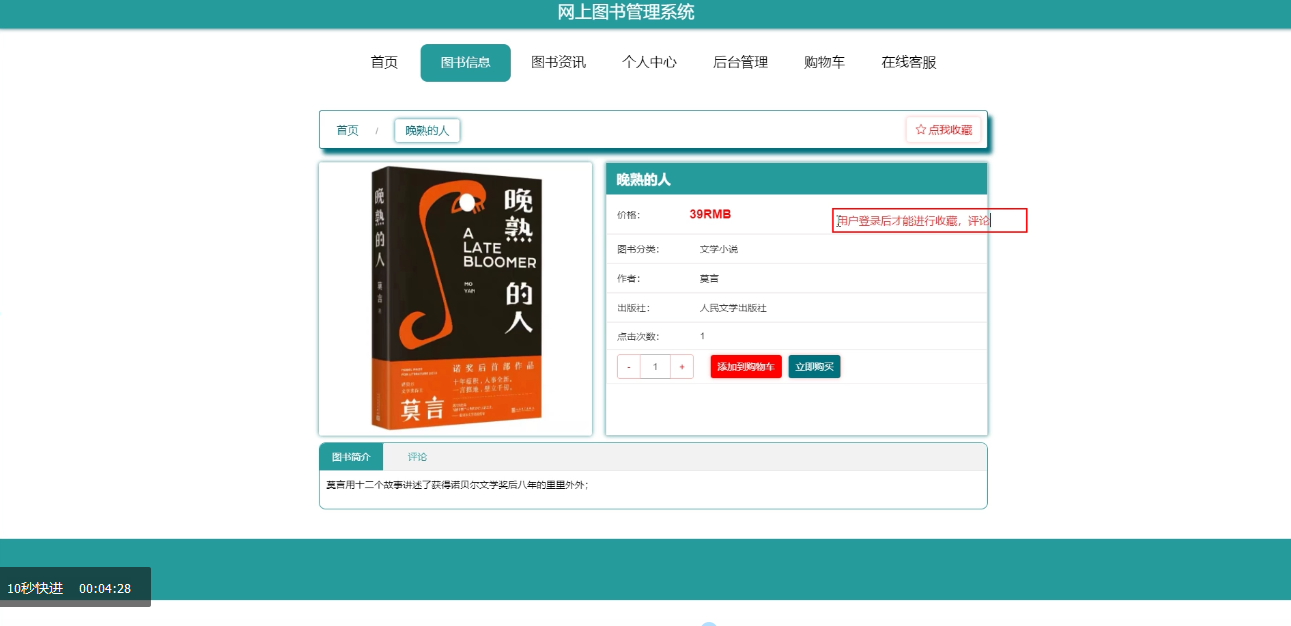1291x626 pixels.
Task: Click the author value 莫言
Action: pyautogui.click(x=709, y=278)
